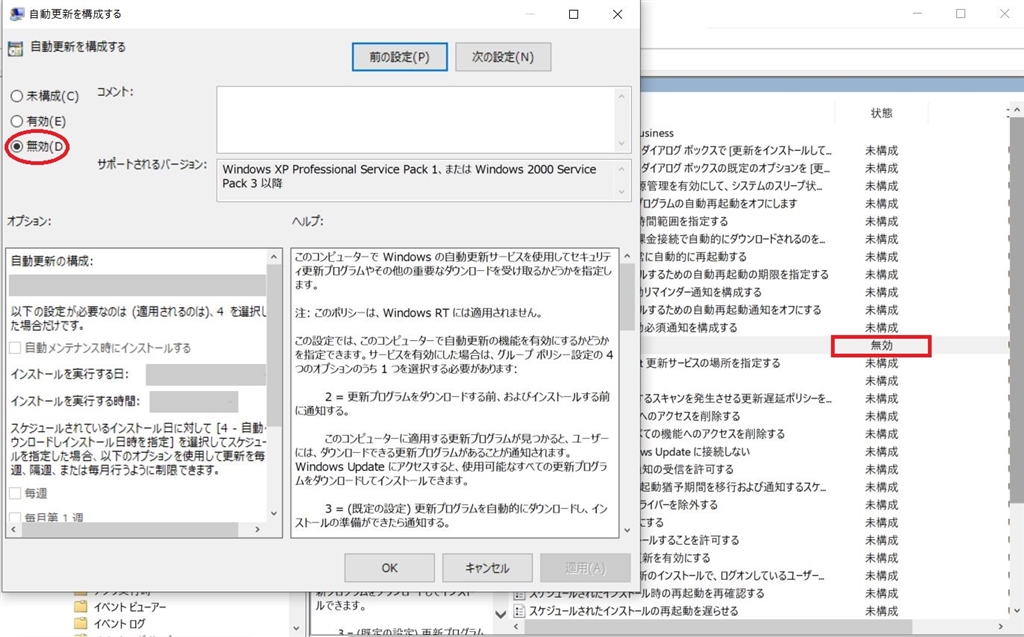Maximize the 自動更新を構成する dialog
Screen dimensions: 1024x637
[x=573, y=14]
